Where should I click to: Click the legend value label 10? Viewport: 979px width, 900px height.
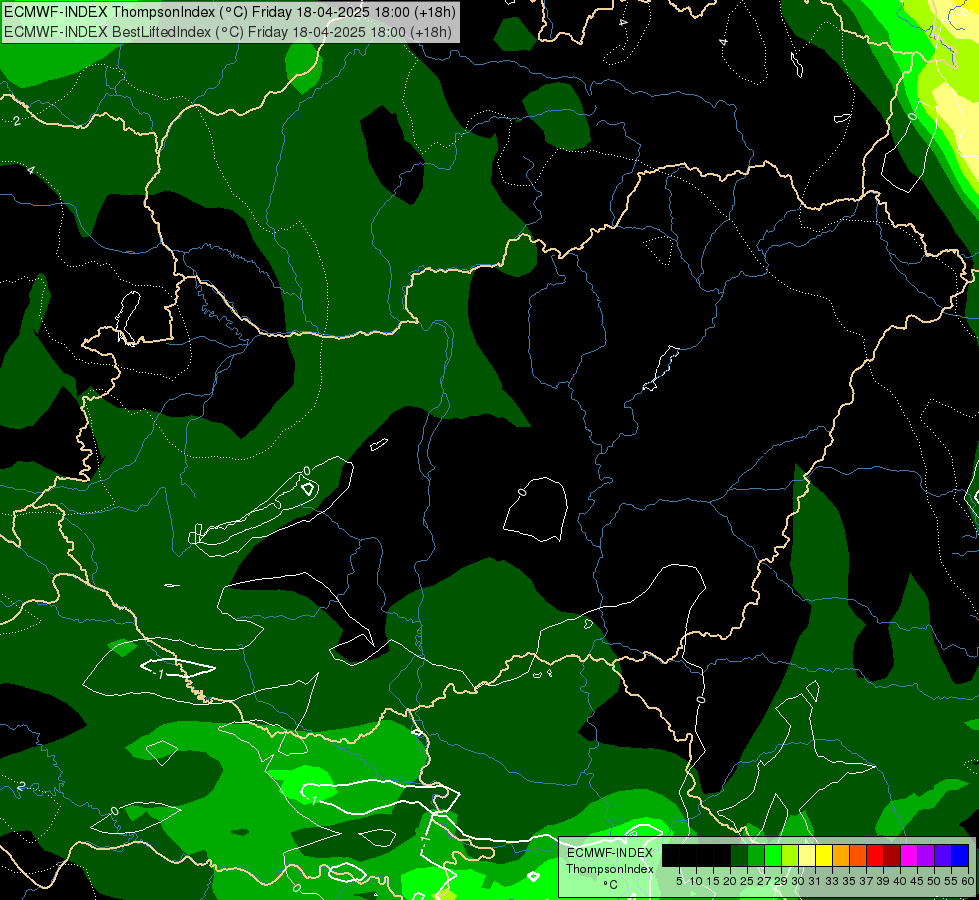click(696, 881)
